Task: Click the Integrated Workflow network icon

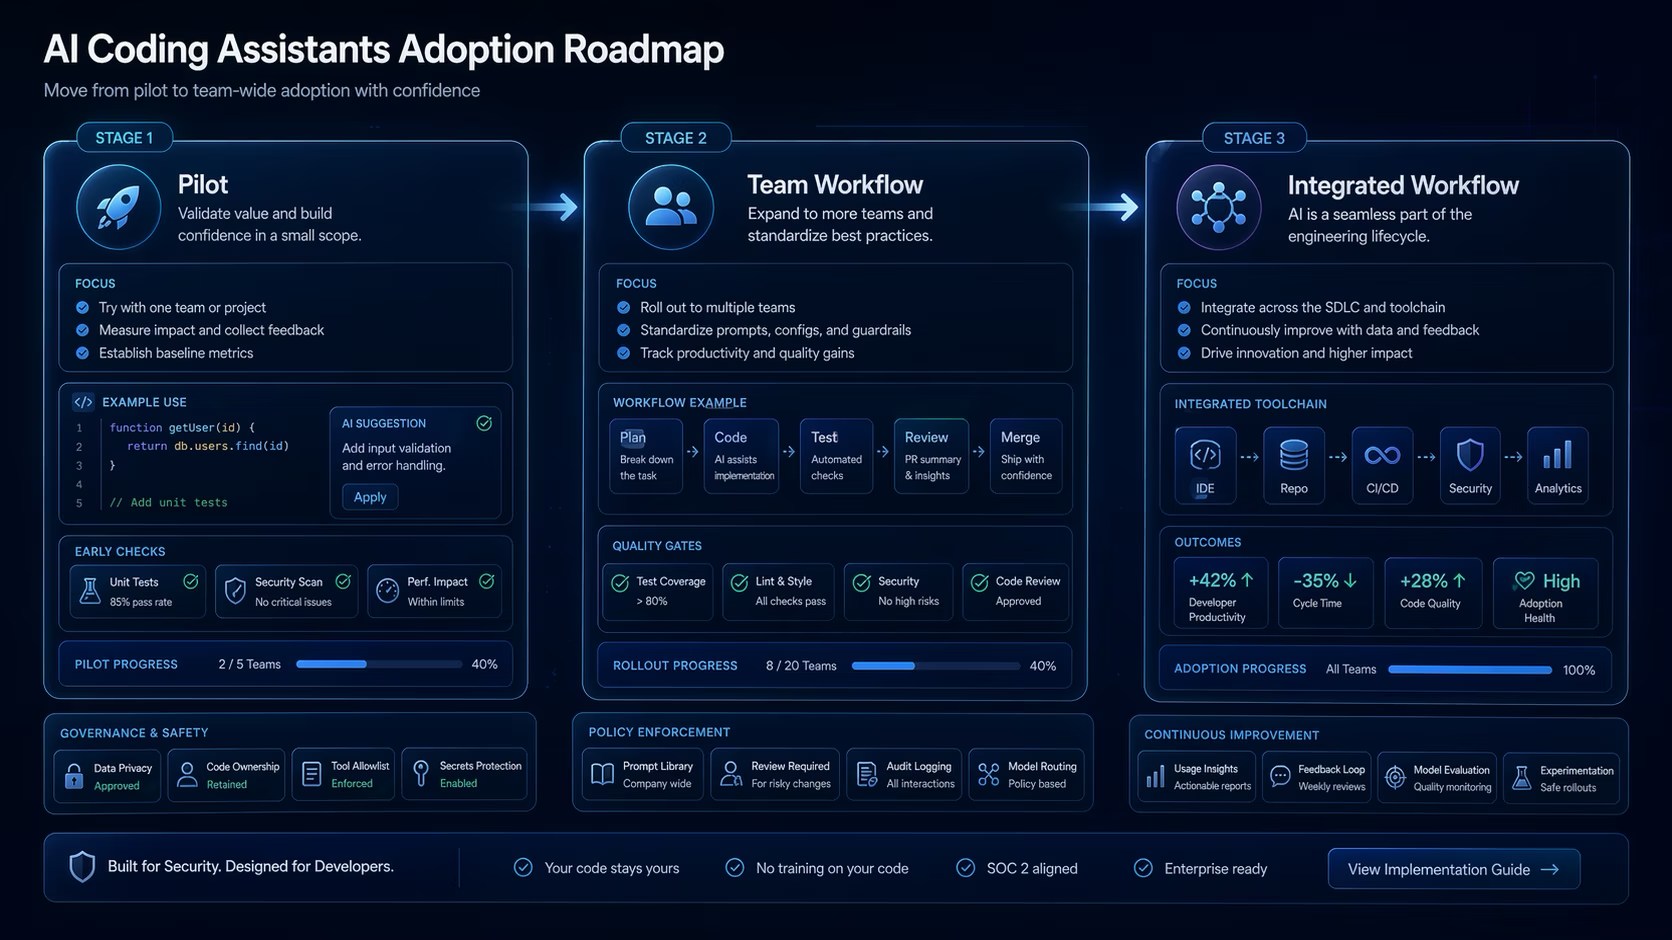Action: 1218,207
